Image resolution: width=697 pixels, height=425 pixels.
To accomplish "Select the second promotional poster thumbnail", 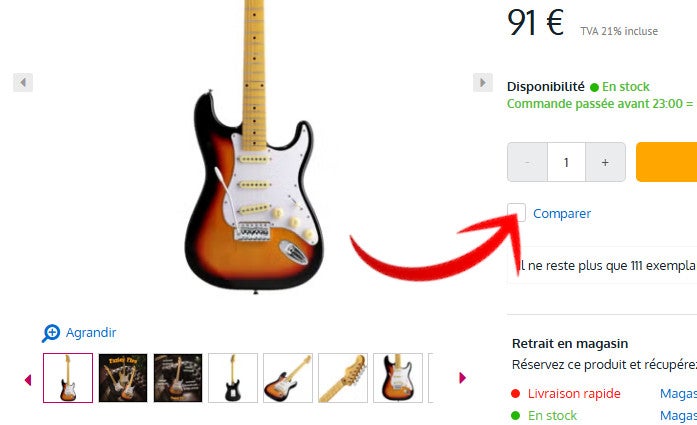I will point(123,378).
